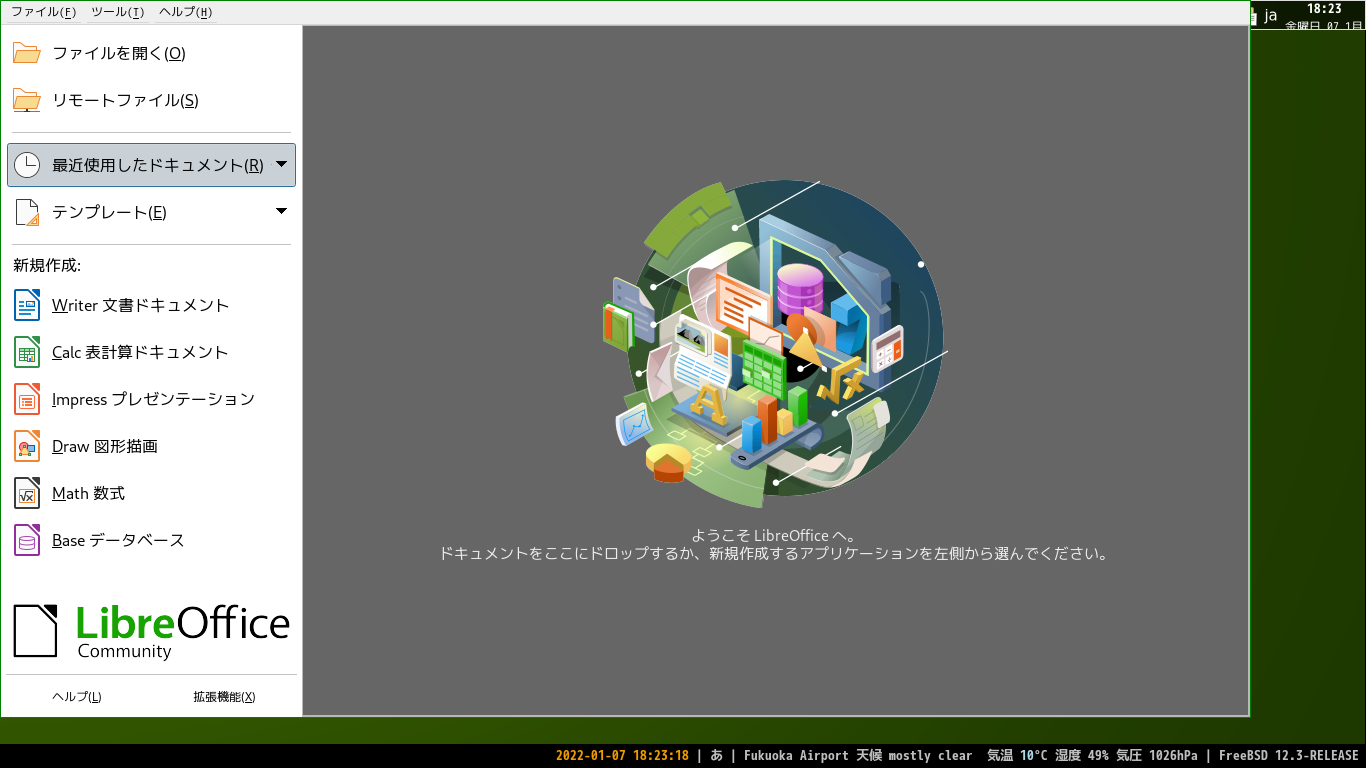Expand the テンプレート dropdown arrow

281,211
